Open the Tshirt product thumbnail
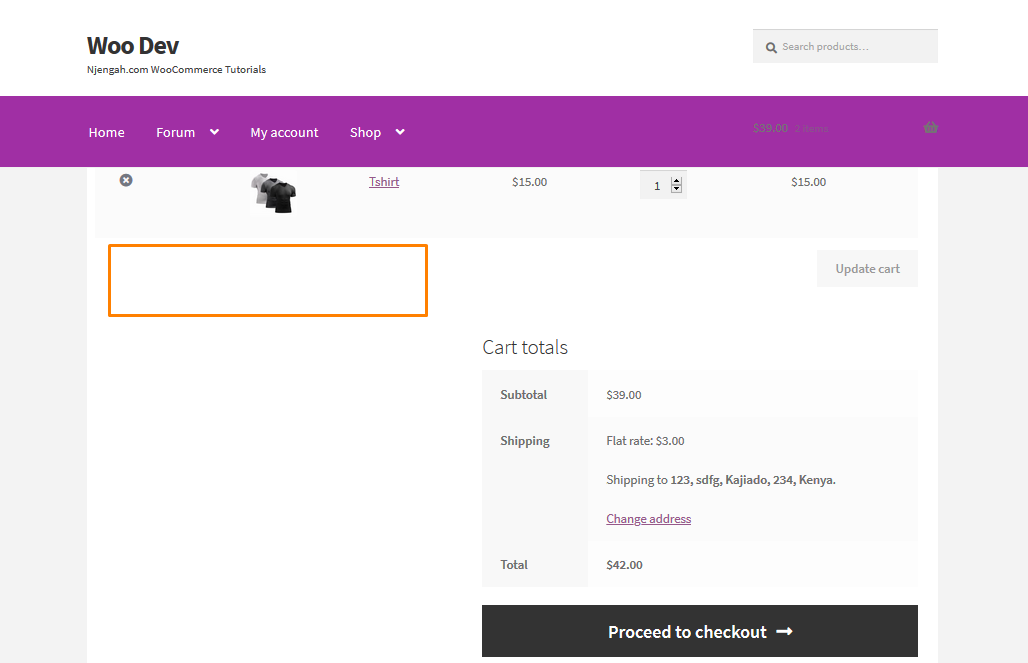Image resolution: width=1028 pixels, height=663 pixels. (273, 193)
